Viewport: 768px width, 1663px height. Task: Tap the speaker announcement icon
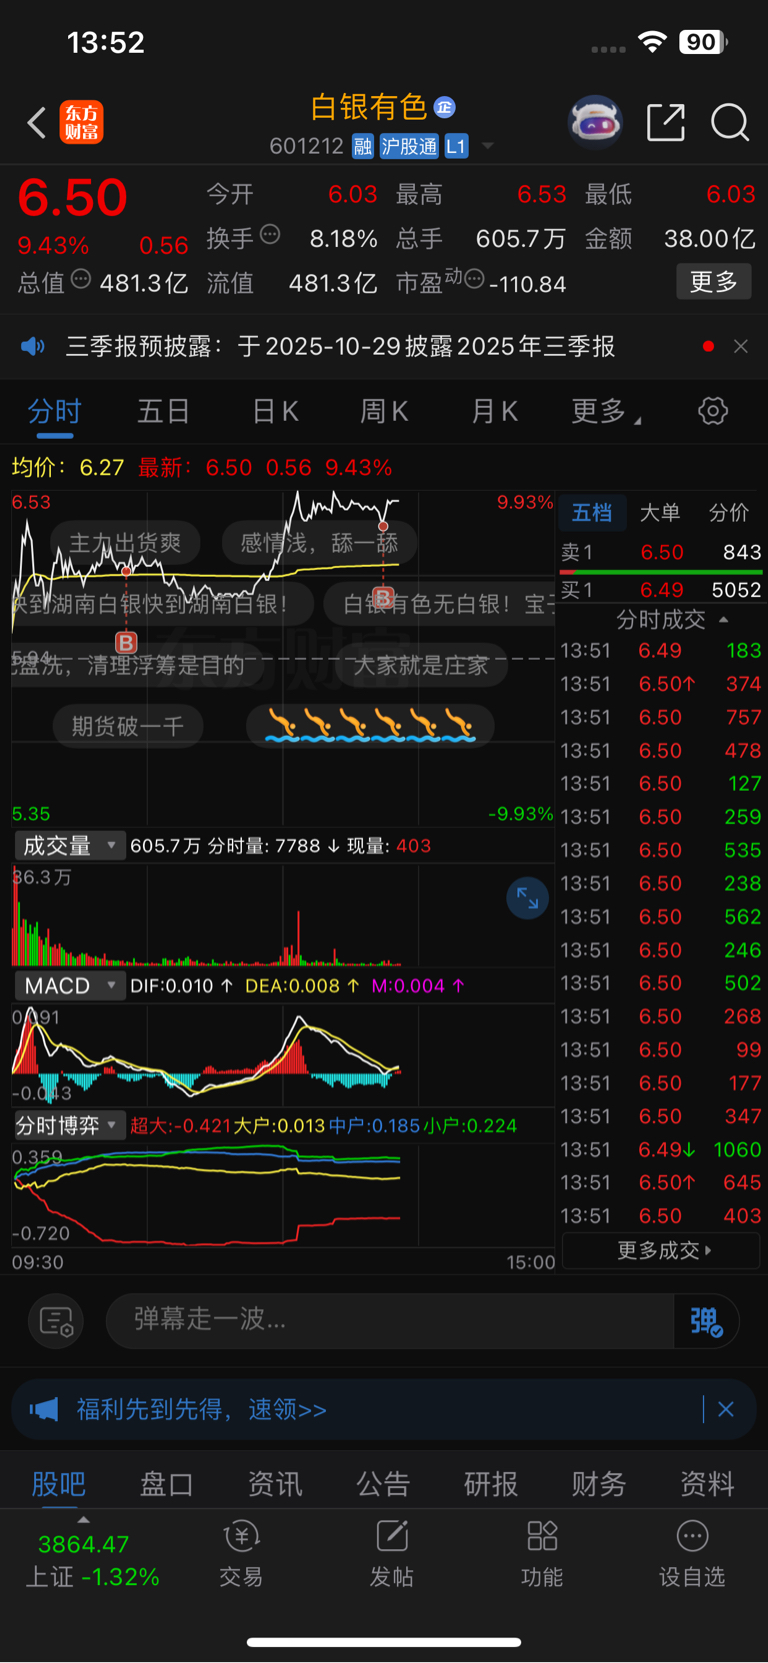(33, 346)
